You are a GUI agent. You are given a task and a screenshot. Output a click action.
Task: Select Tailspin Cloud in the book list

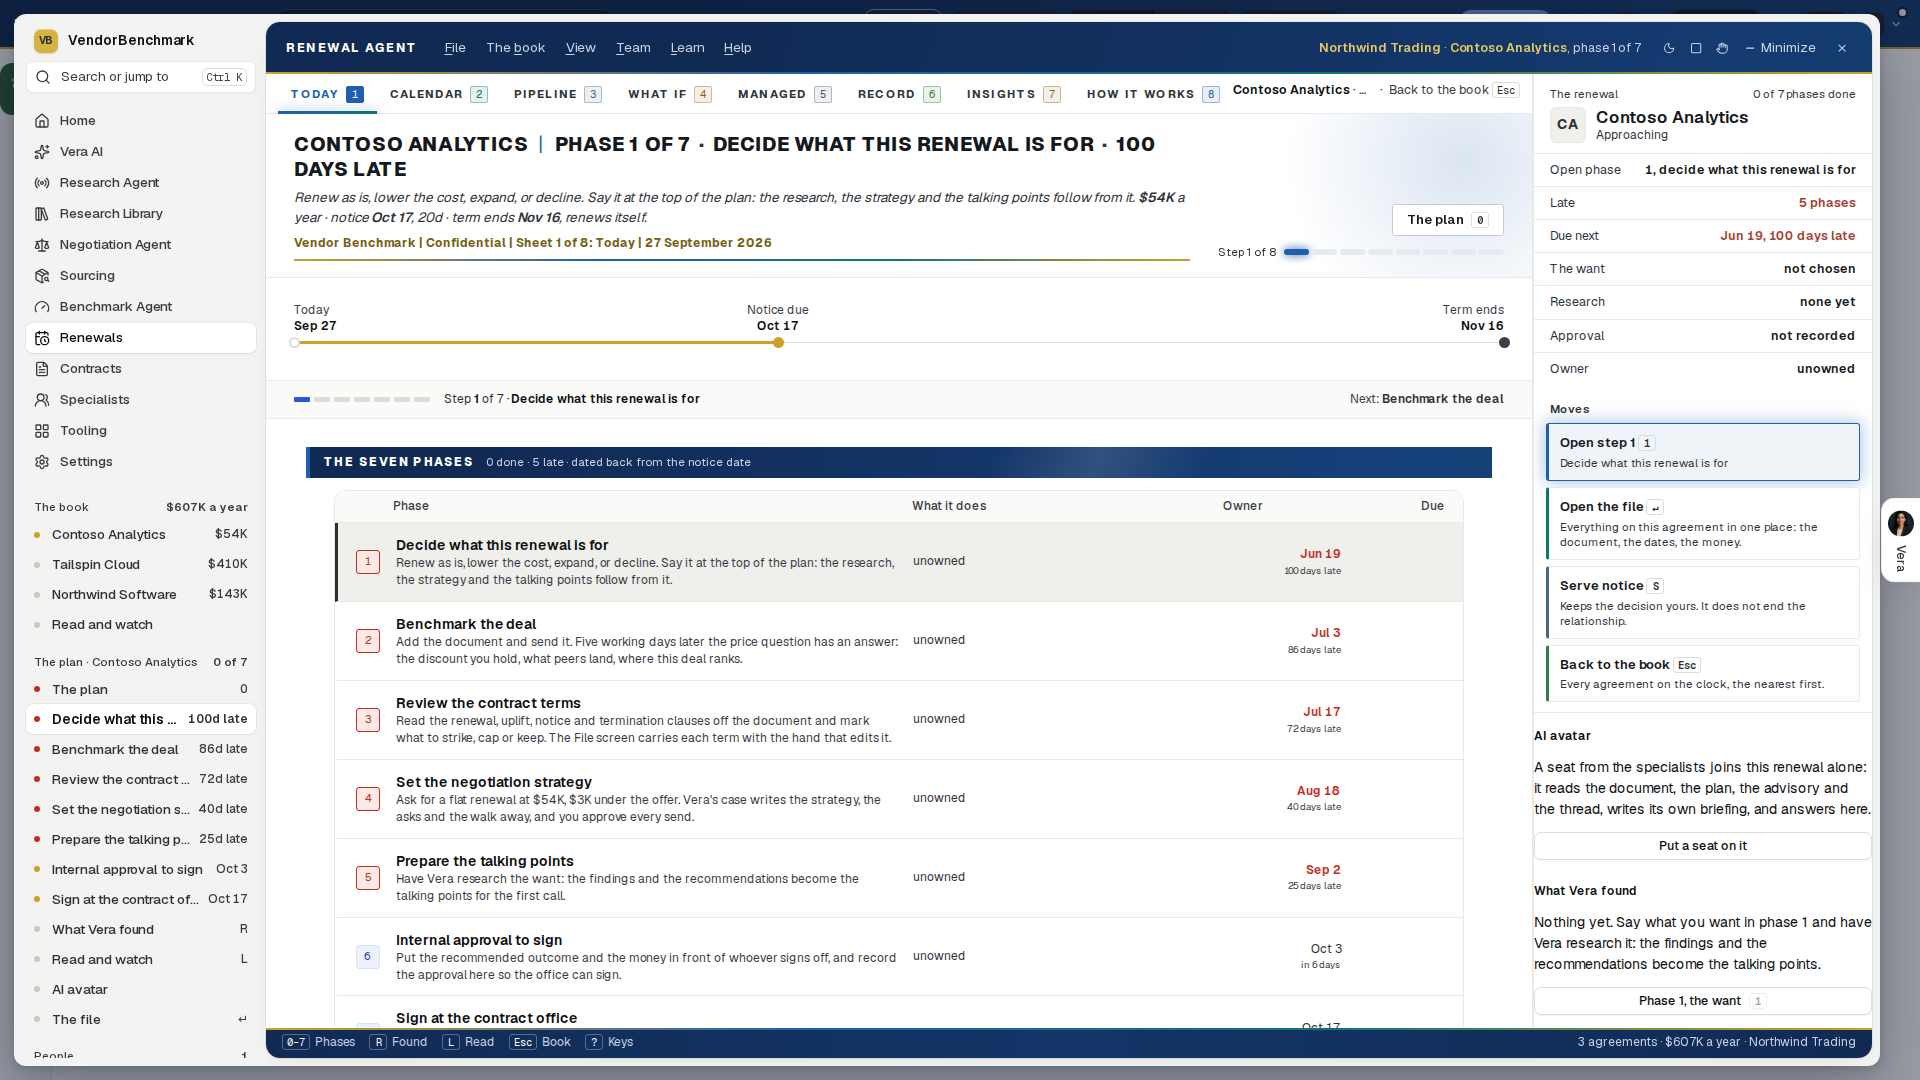(140, 564)
